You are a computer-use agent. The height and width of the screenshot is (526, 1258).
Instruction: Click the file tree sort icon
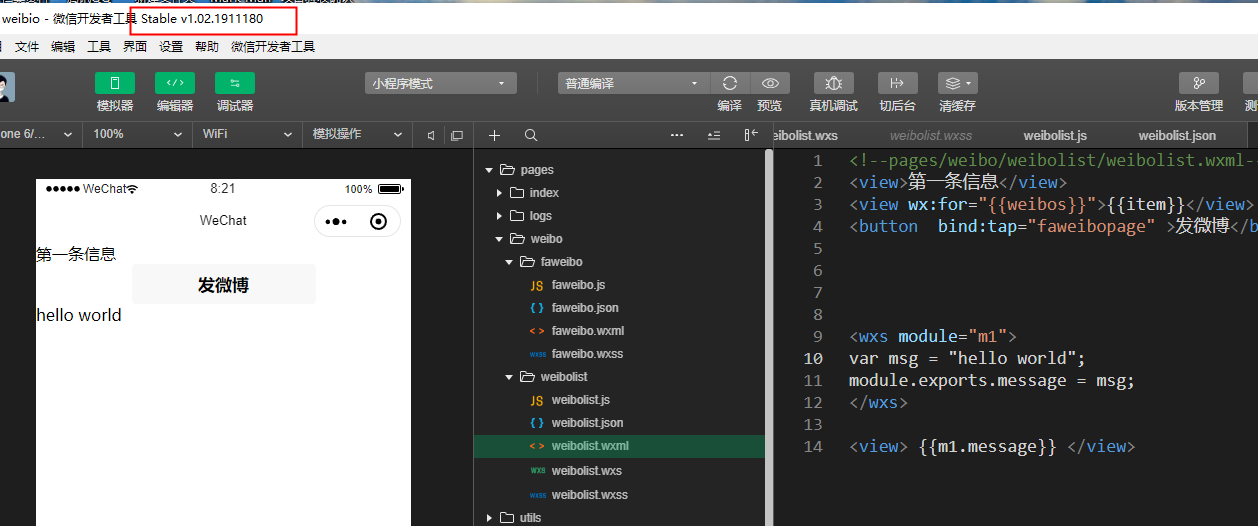[x=713, y=135]
